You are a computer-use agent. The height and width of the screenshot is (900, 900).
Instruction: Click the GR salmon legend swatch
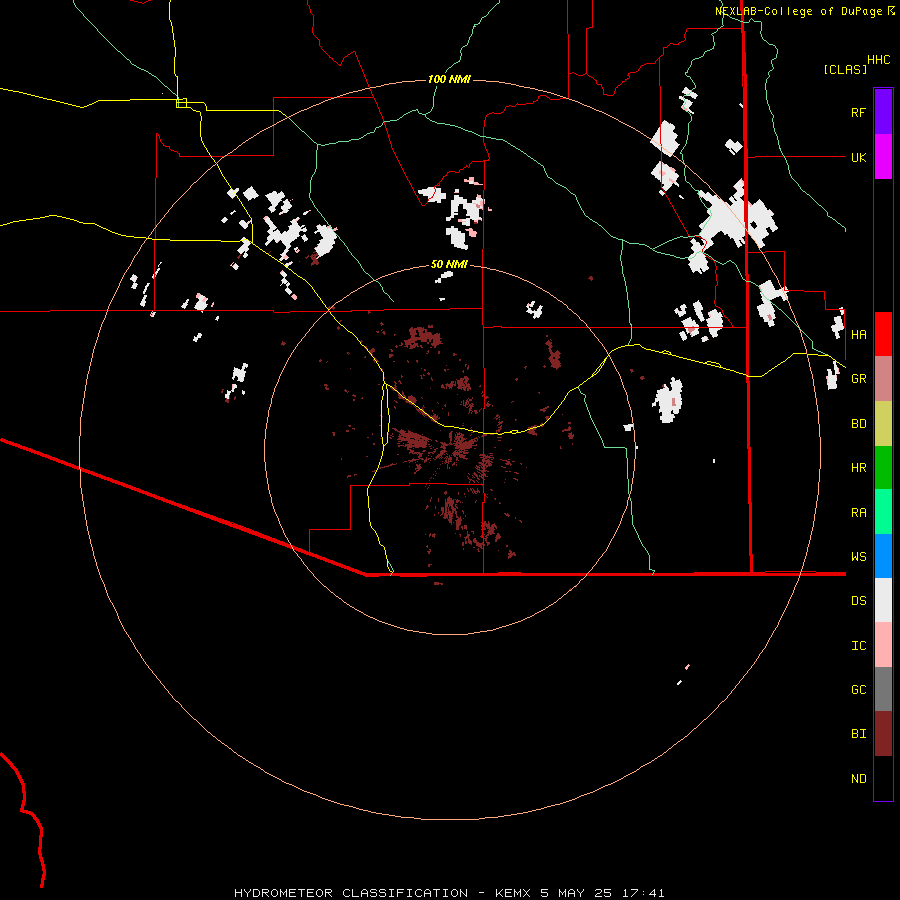coord(883,379)
